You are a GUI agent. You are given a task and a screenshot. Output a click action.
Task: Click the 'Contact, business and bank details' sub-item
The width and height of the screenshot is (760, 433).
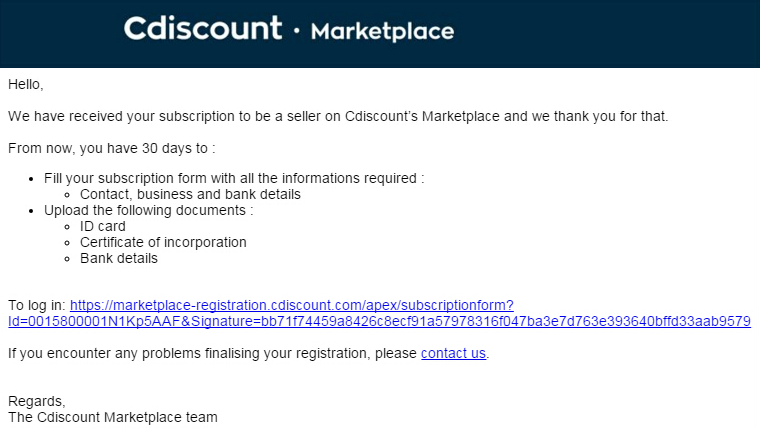[x=190, y=194]
